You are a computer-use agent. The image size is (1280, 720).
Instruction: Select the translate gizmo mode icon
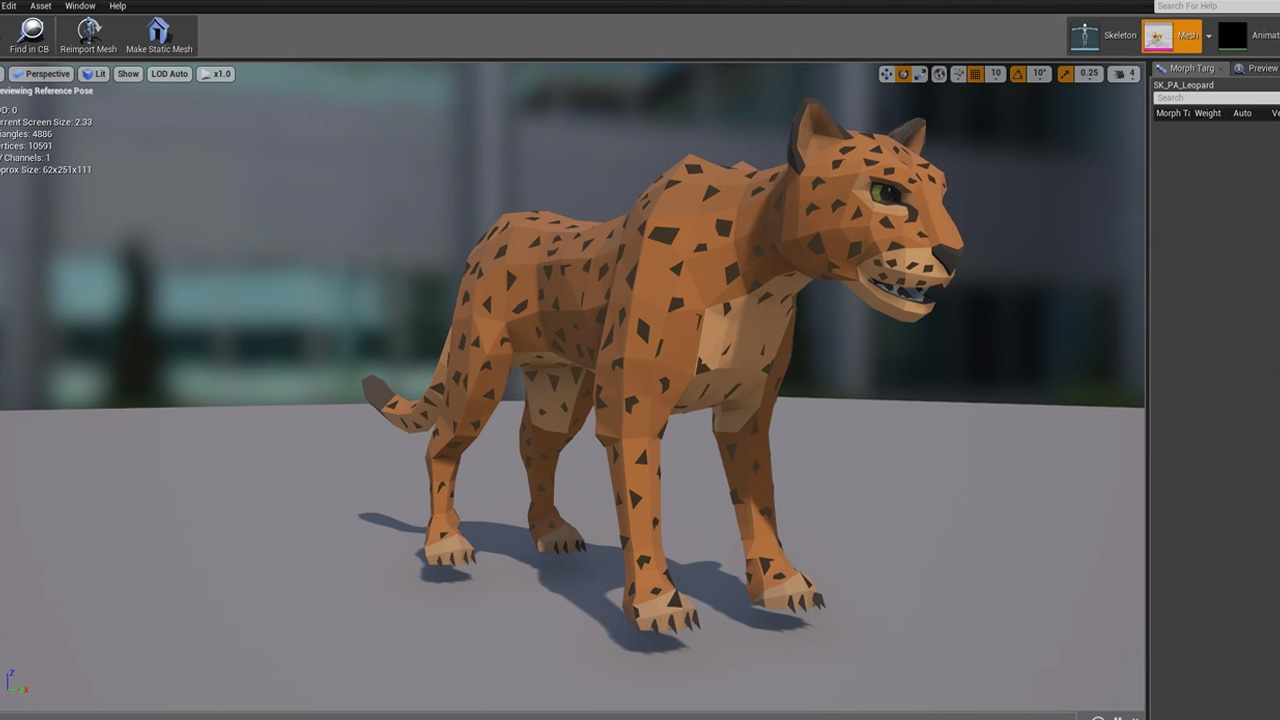point(886,74)
